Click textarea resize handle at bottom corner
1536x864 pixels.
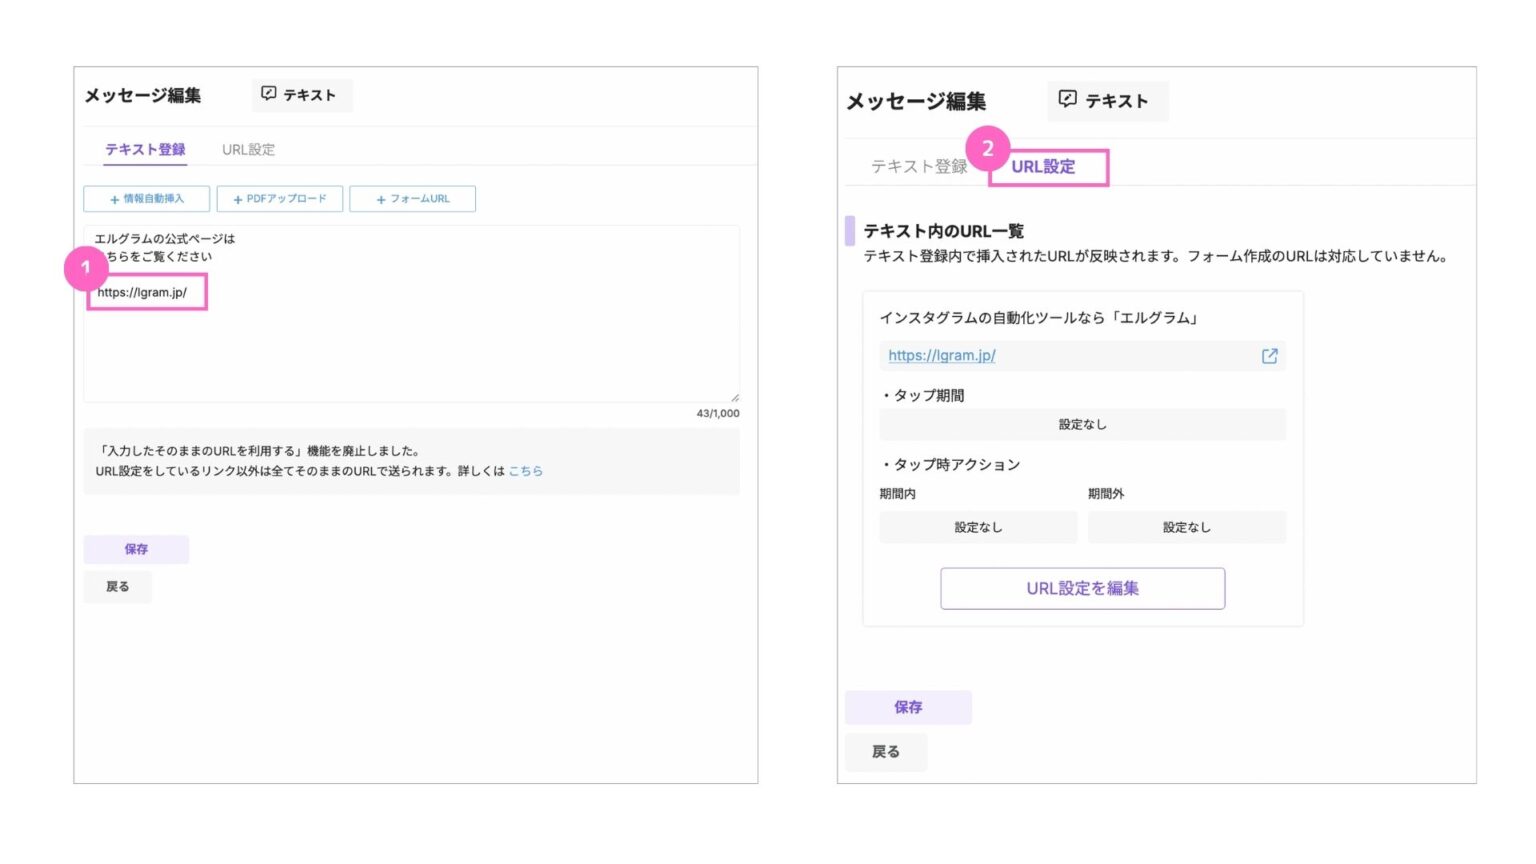click(735, 397)
